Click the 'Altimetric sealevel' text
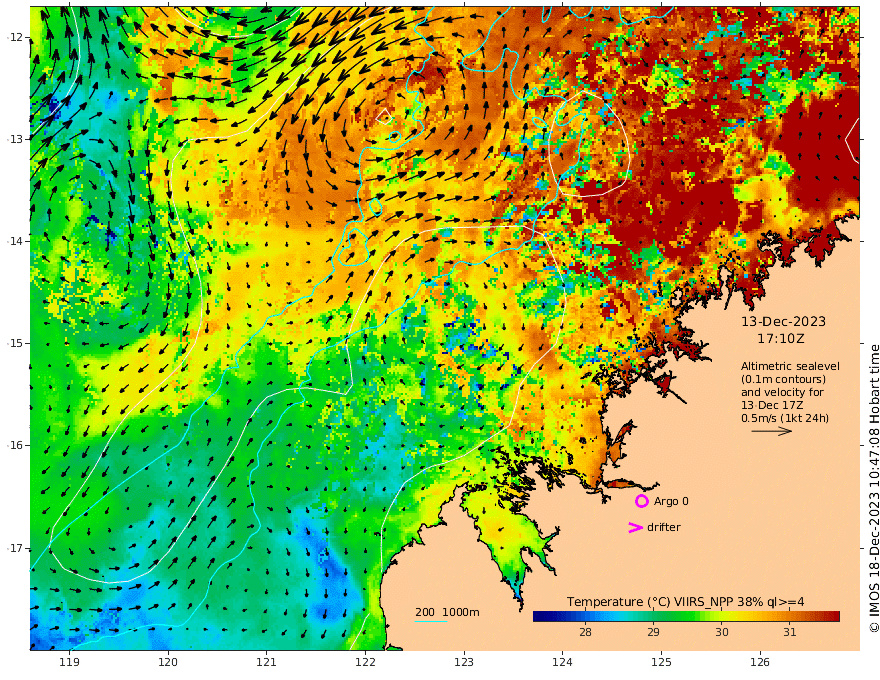 [x=790, y=366]
